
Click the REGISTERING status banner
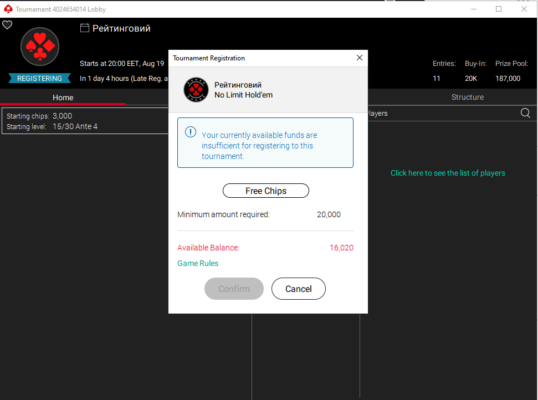pyautogui.click(x=39, y=78)
